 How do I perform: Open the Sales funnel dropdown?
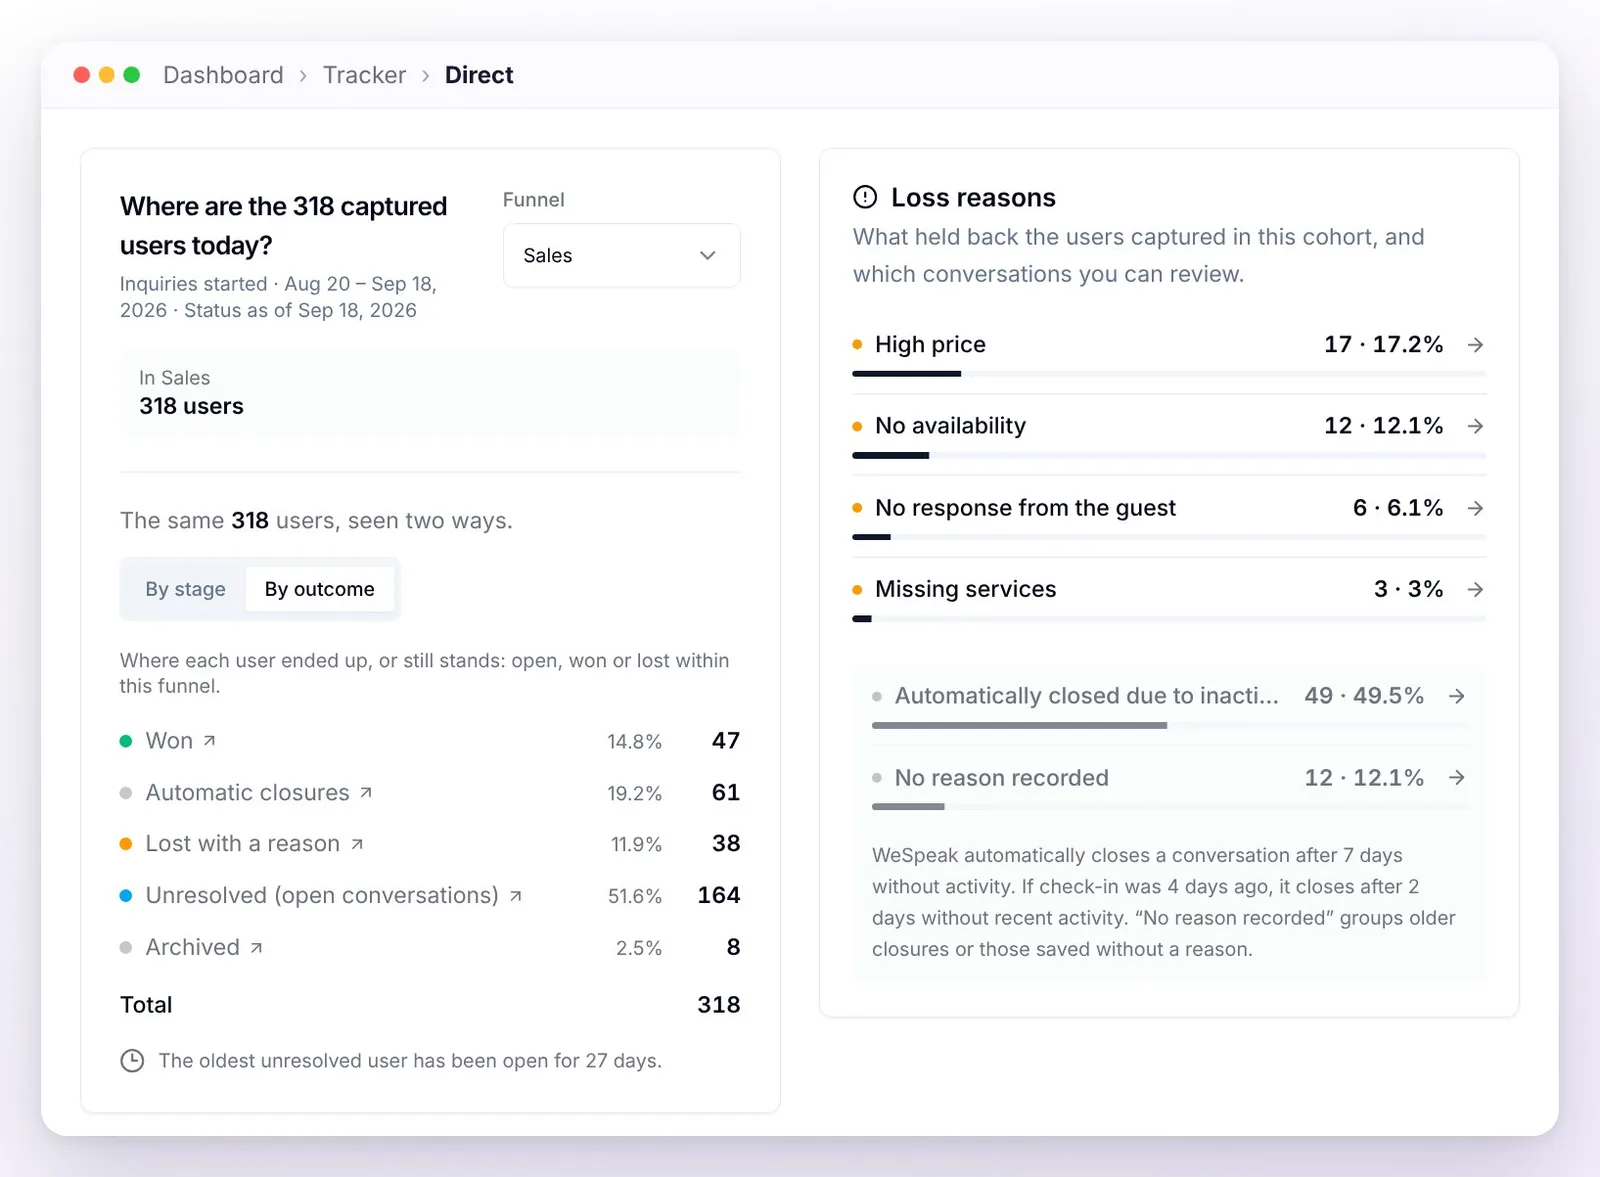621,256
